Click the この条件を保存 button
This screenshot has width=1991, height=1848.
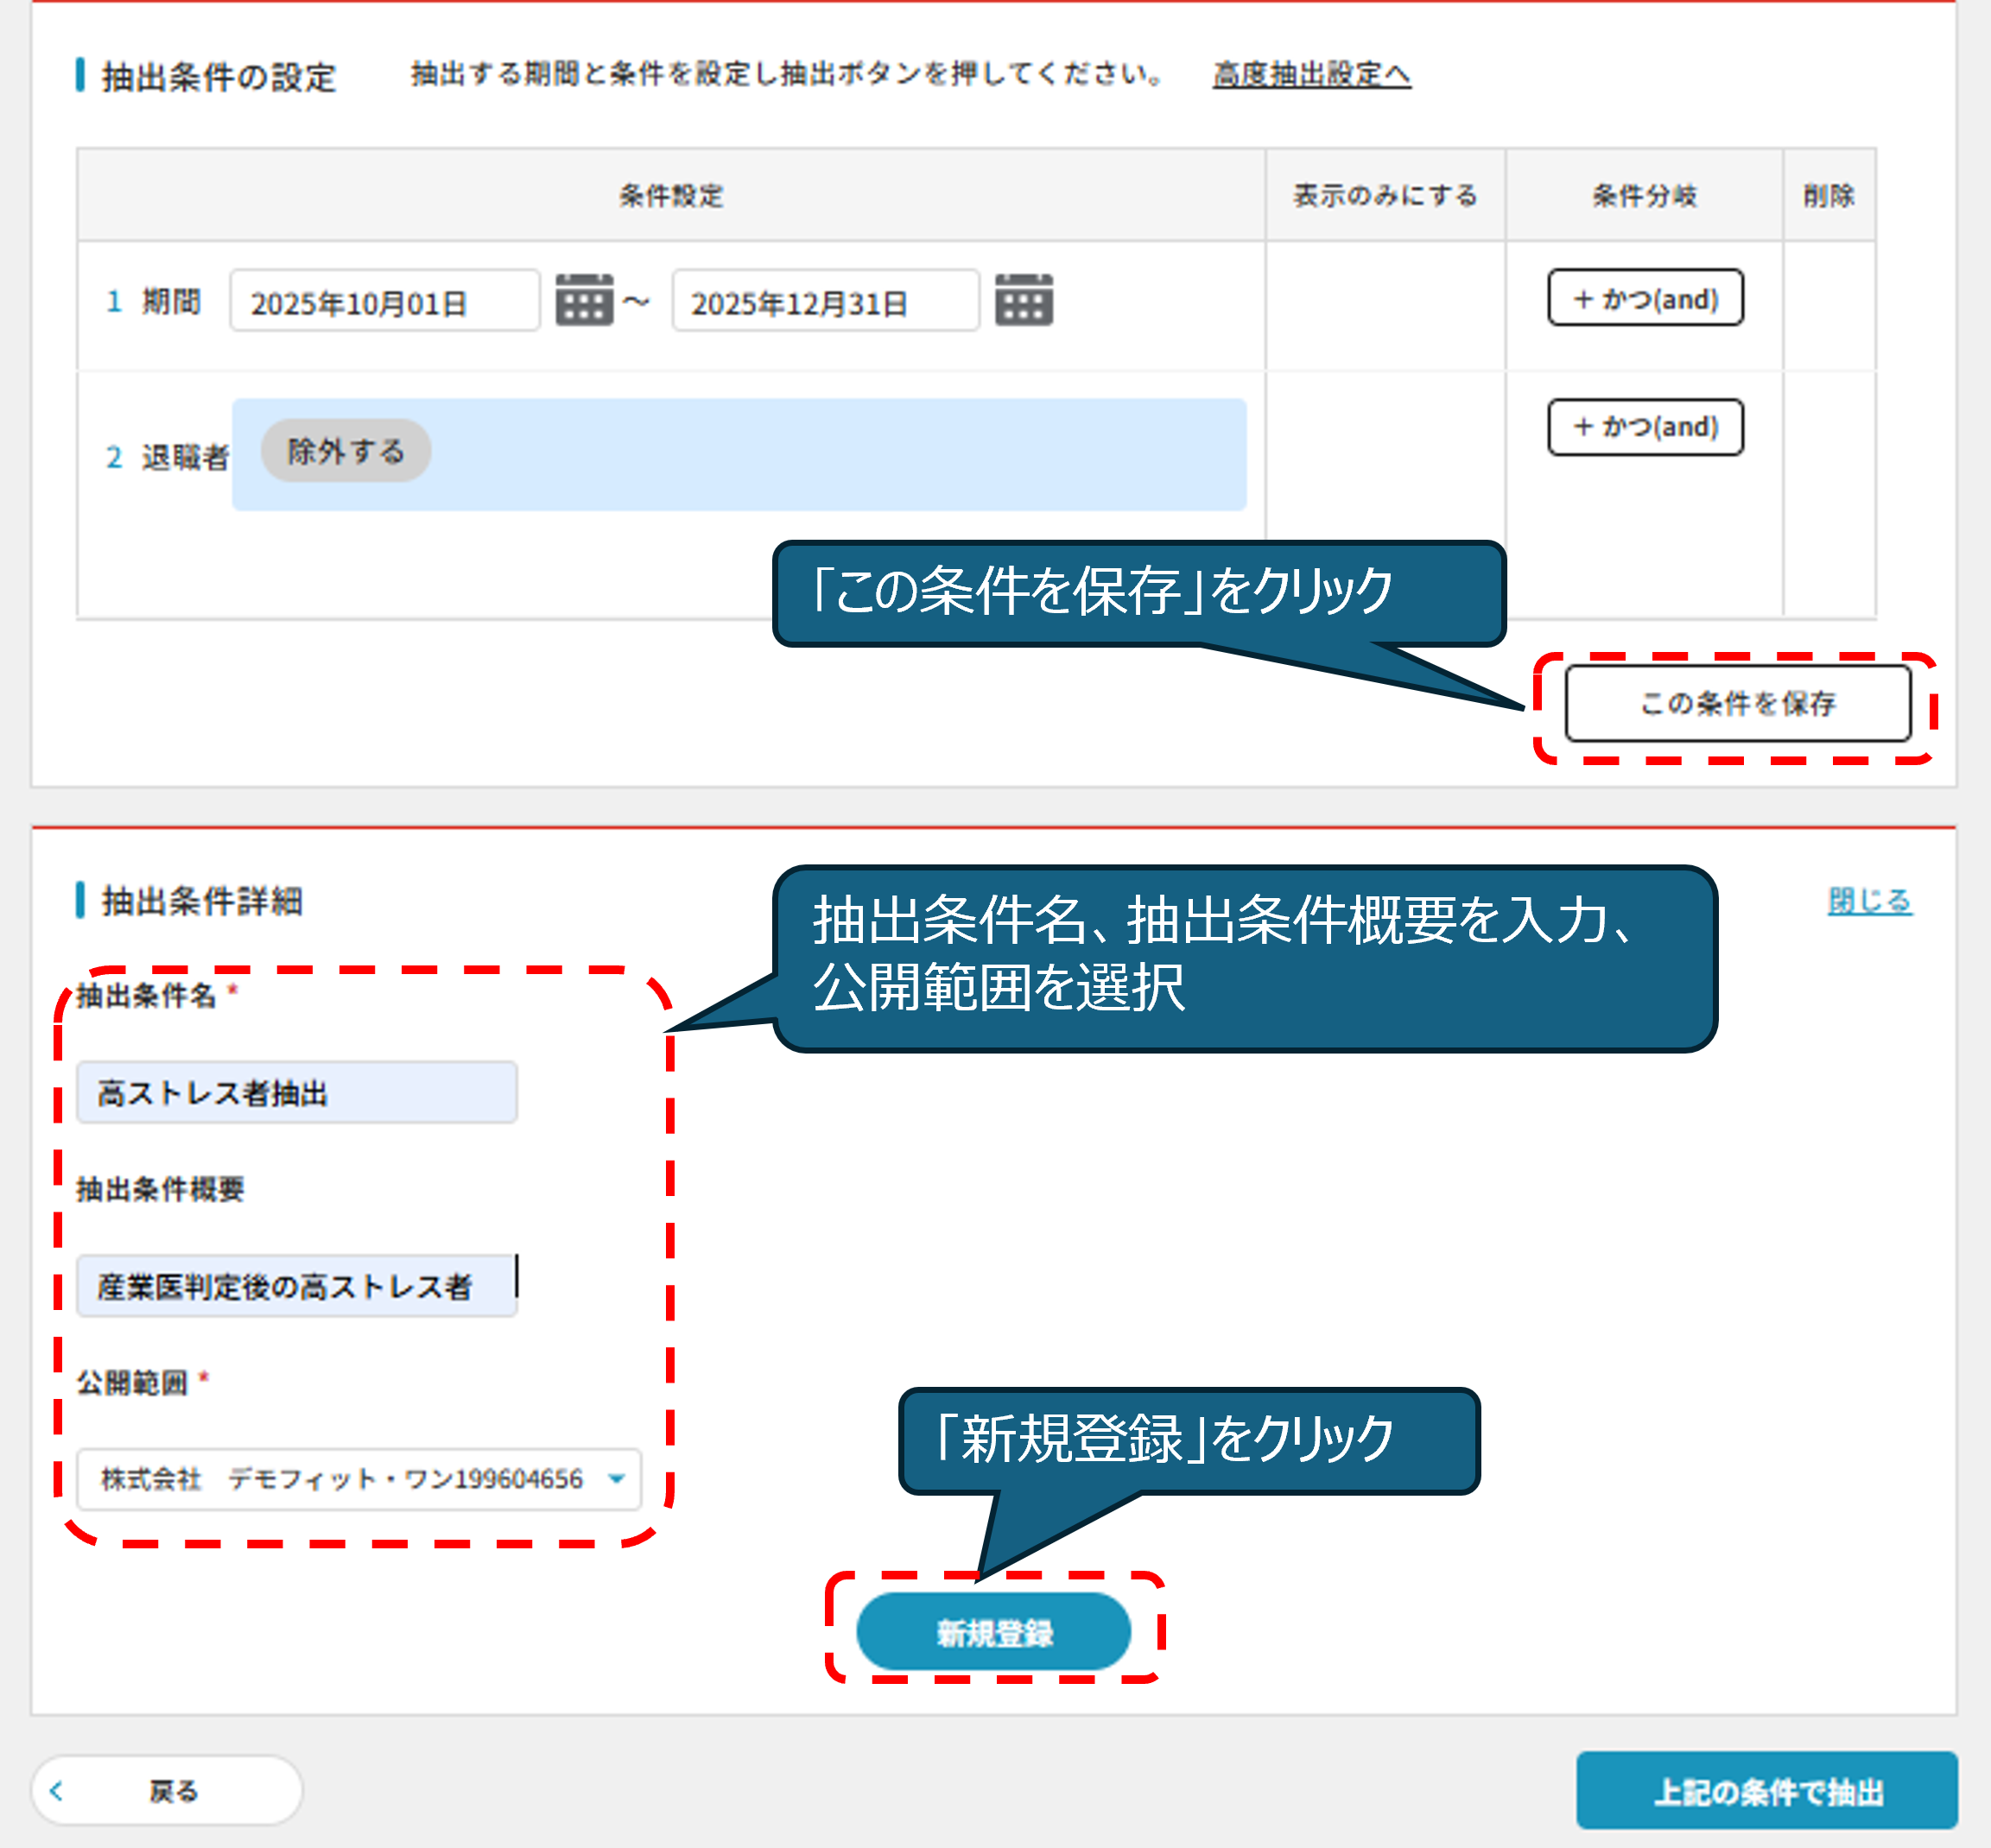[x=1737, y=704]
